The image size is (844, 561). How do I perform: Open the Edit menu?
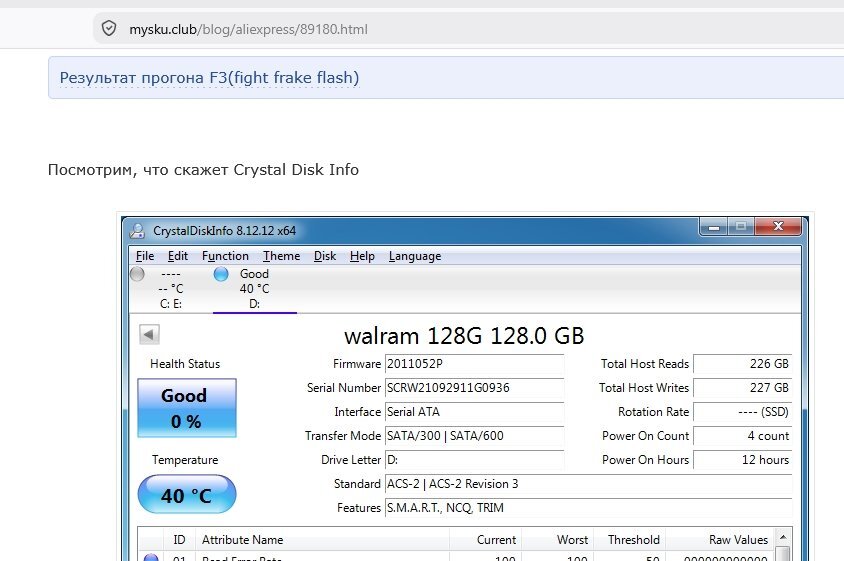click(x=178, y=256)
